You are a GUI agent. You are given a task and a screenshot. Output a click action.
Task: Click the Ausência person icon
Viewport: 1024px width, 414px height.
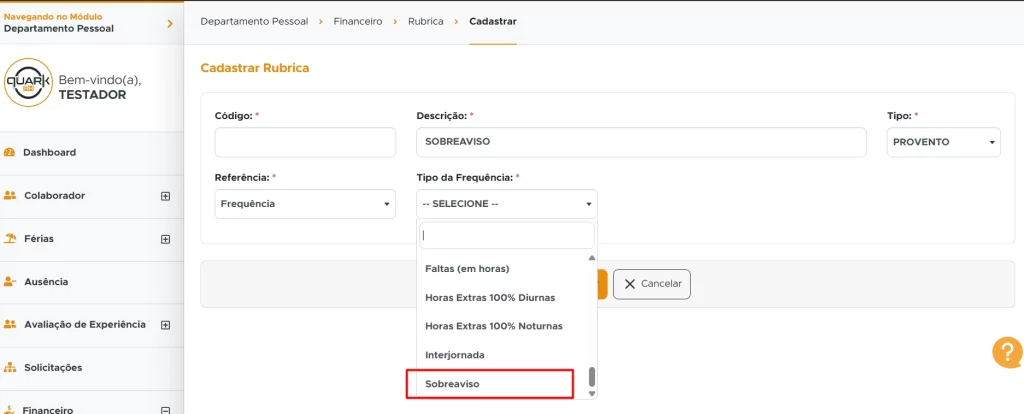coord(10,282)
